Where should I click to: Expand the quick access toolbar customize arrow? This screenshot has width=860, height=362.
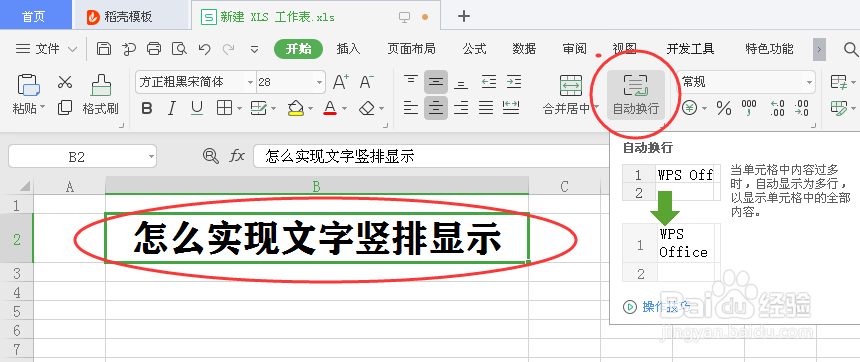tap(254, 49)
